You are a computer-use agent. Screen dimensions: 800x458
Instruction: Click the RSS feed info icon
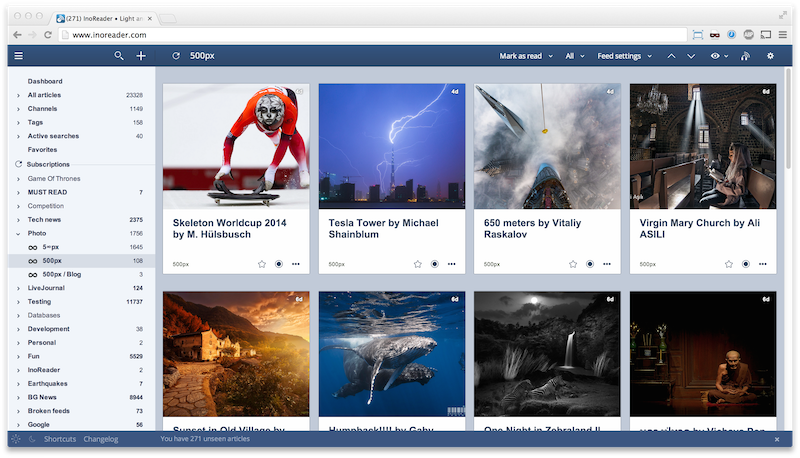(745, 56)
